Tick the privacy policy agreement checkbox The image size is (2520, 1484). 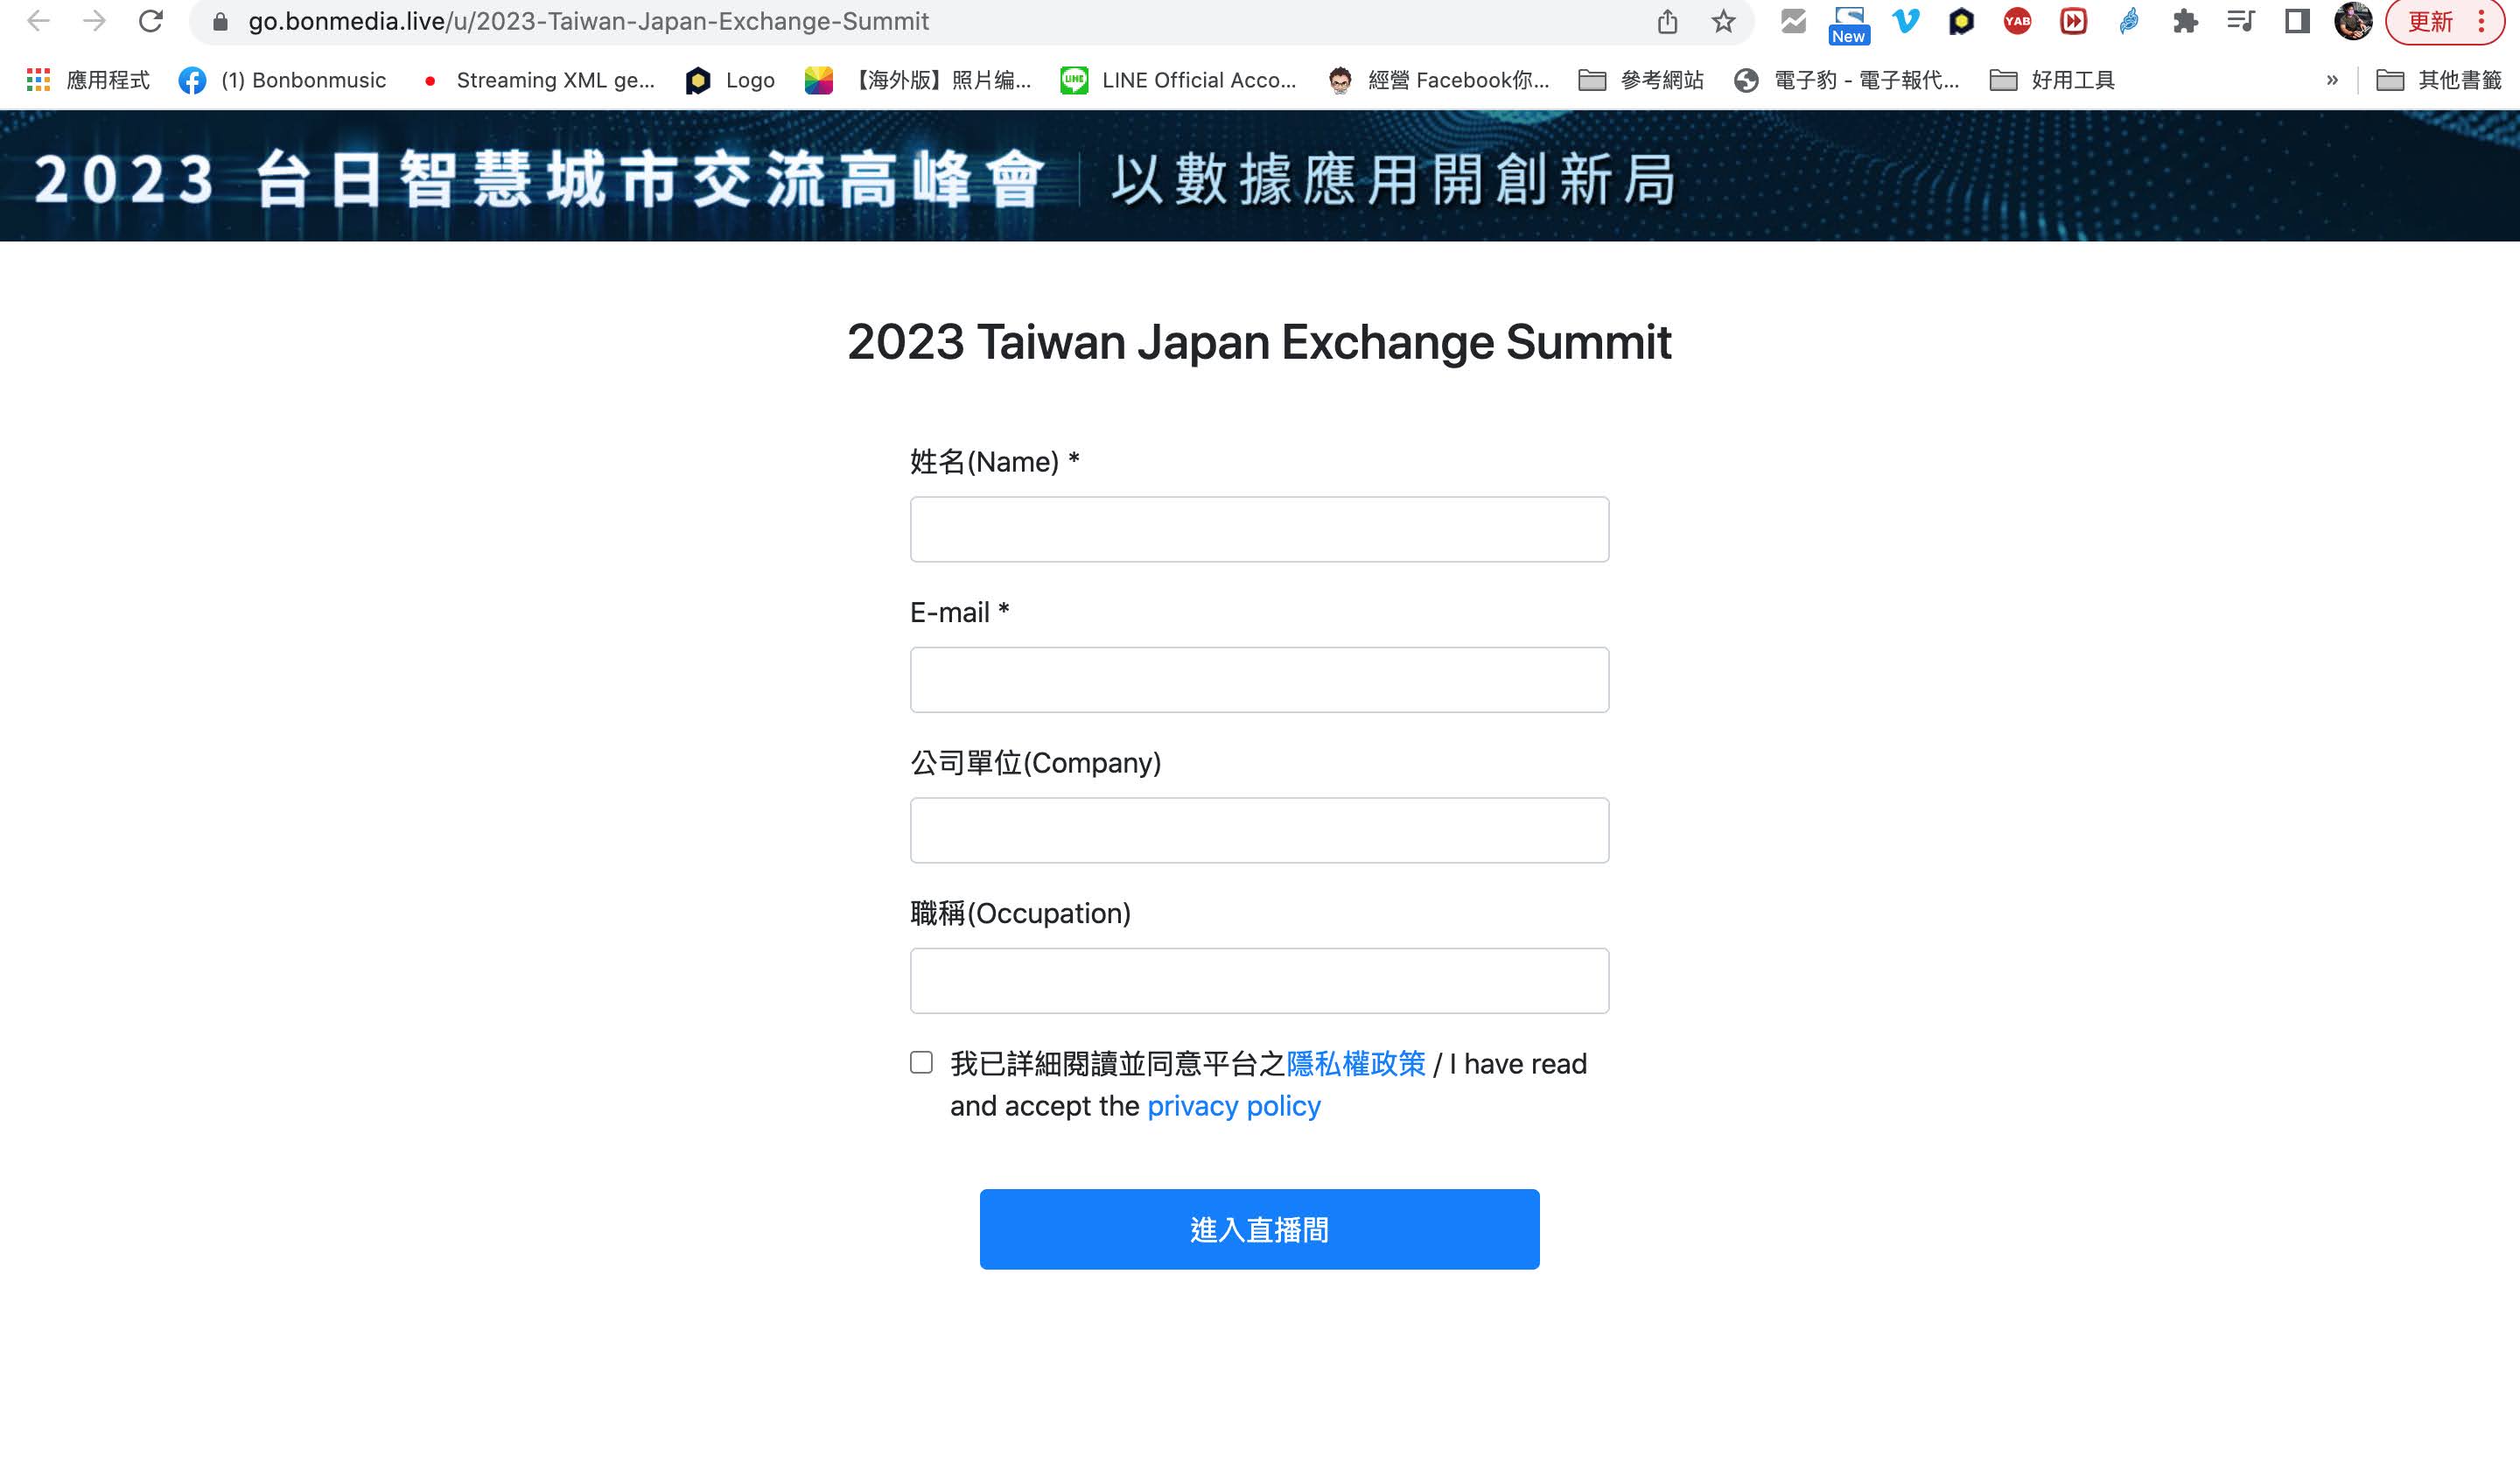[x=921, y=1062]
